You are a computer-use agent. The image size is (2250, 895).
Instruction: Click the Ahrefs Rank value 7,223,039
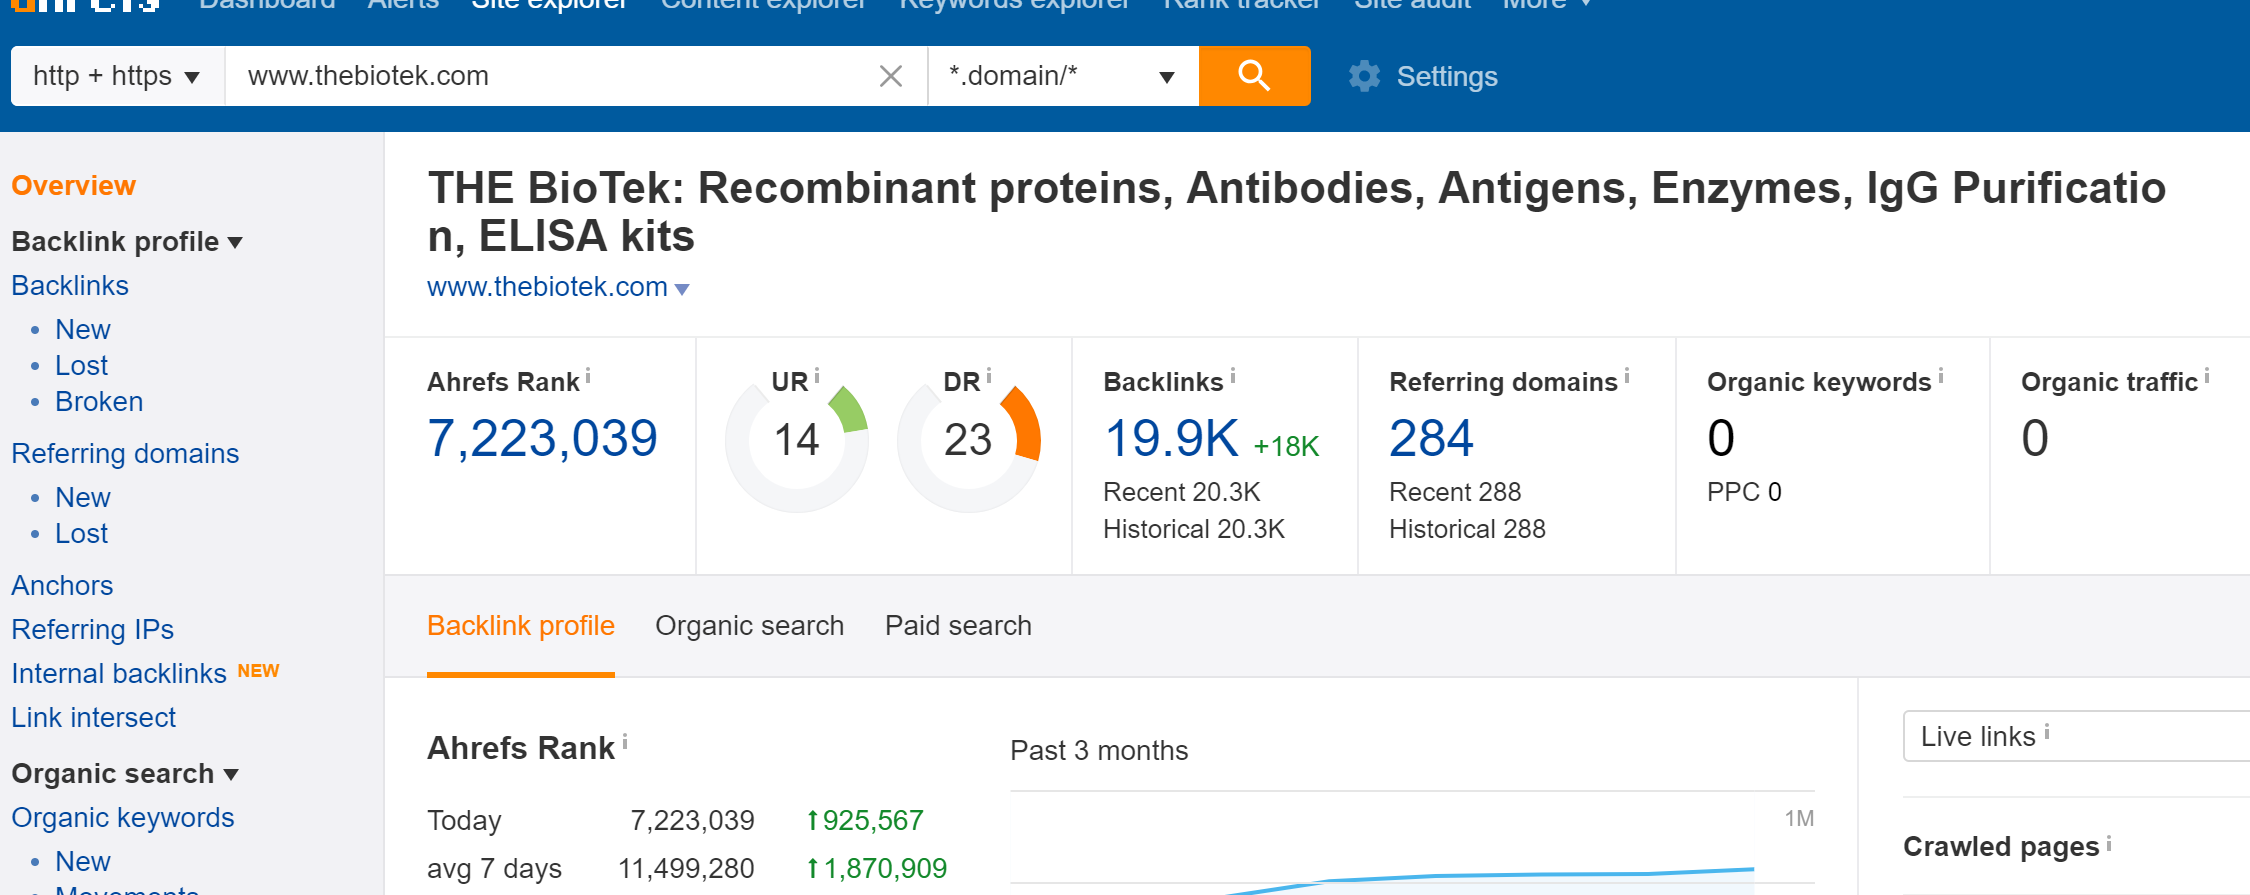point(542,439)
